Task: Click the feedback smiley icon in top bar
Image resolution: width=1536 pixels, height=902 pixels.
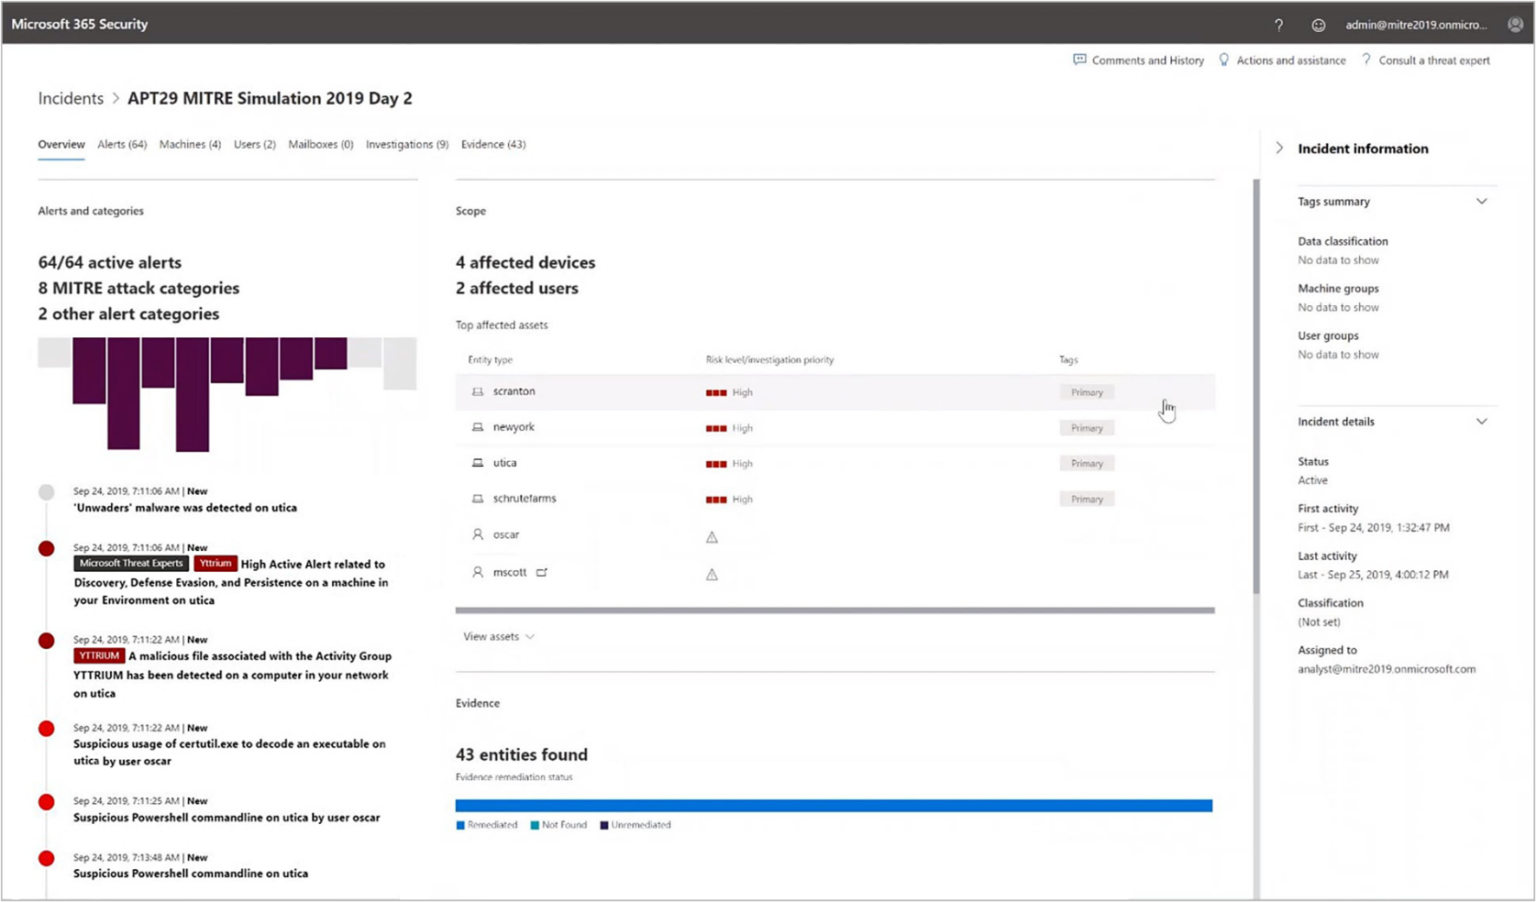Action: [x=1318, y=24]
